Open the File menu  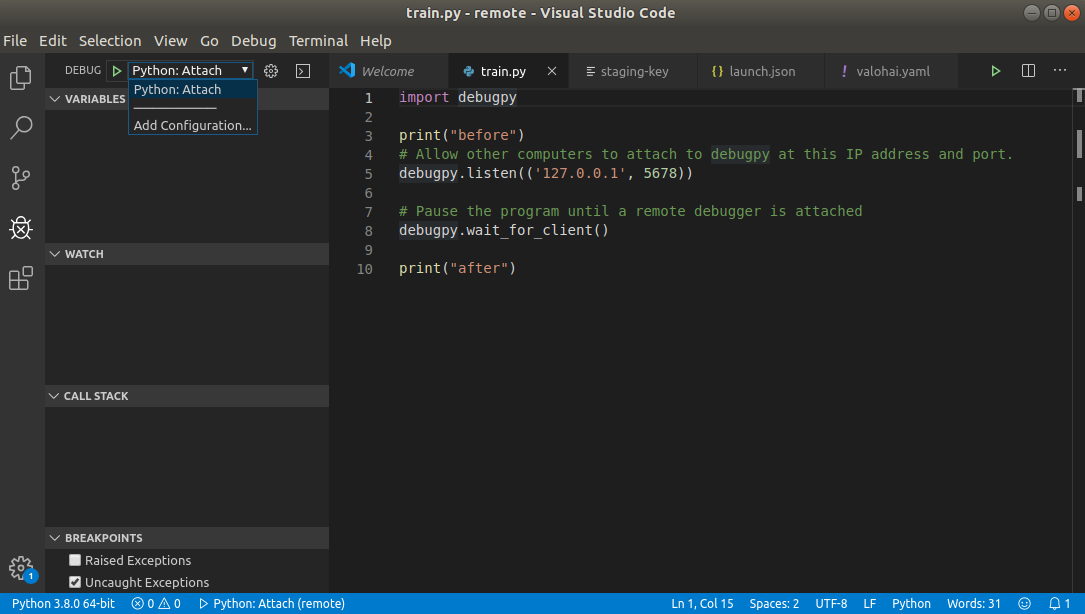click(x=15, y=41)
